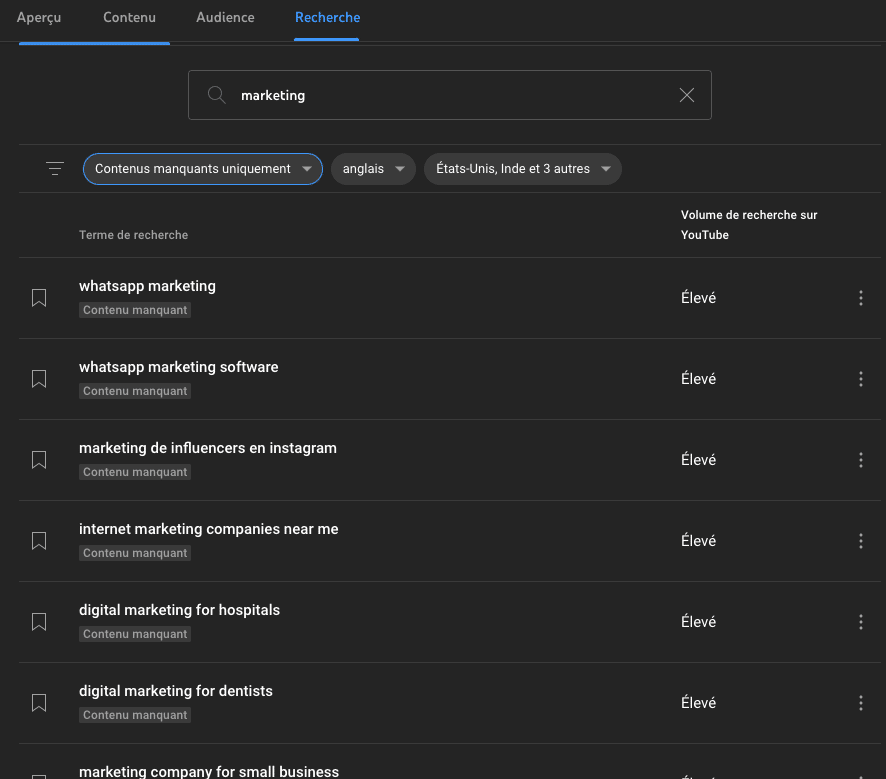Screen dimensions: 886x779
Task: Switch to the Contenu tab
Action: click(x=129, y=18)
